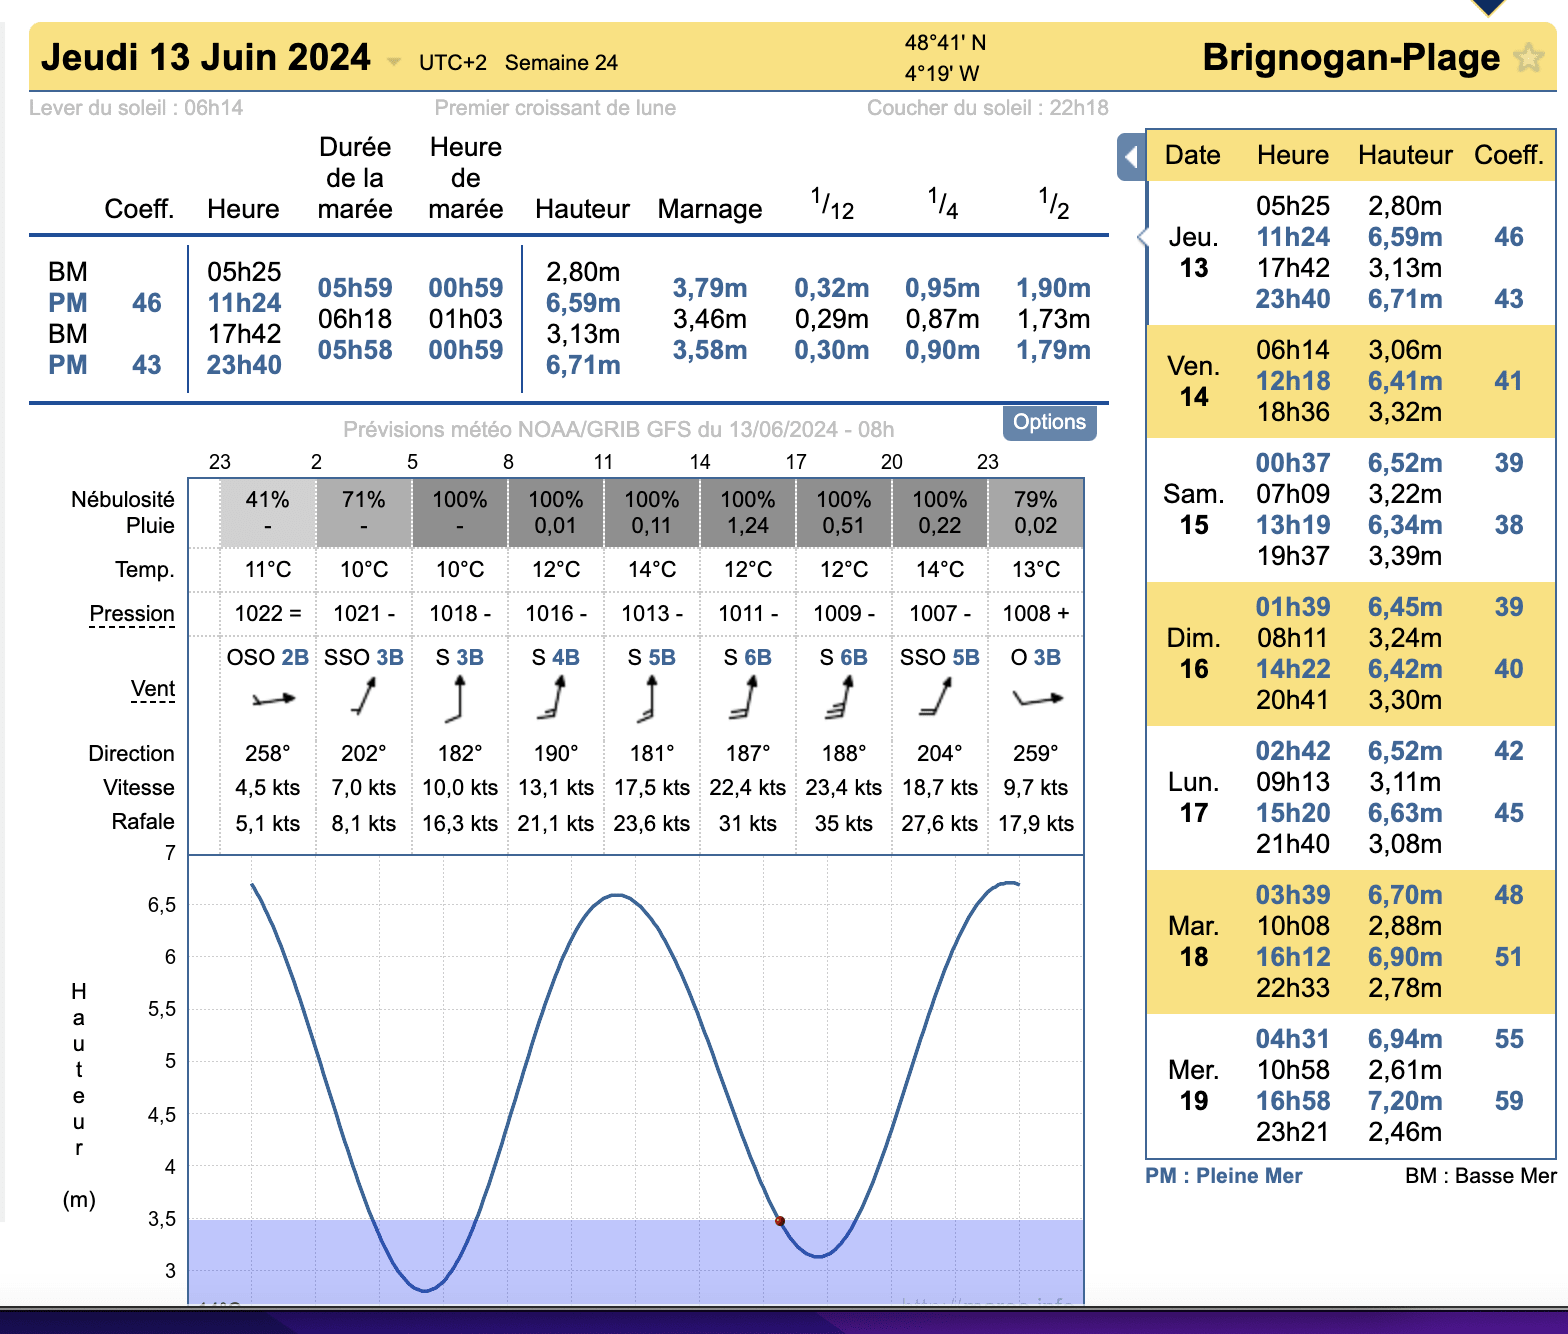Select Ven. 14 in the tide calendar
The height and width of the screenshot is (1334, 1568).
(1193, 381)
